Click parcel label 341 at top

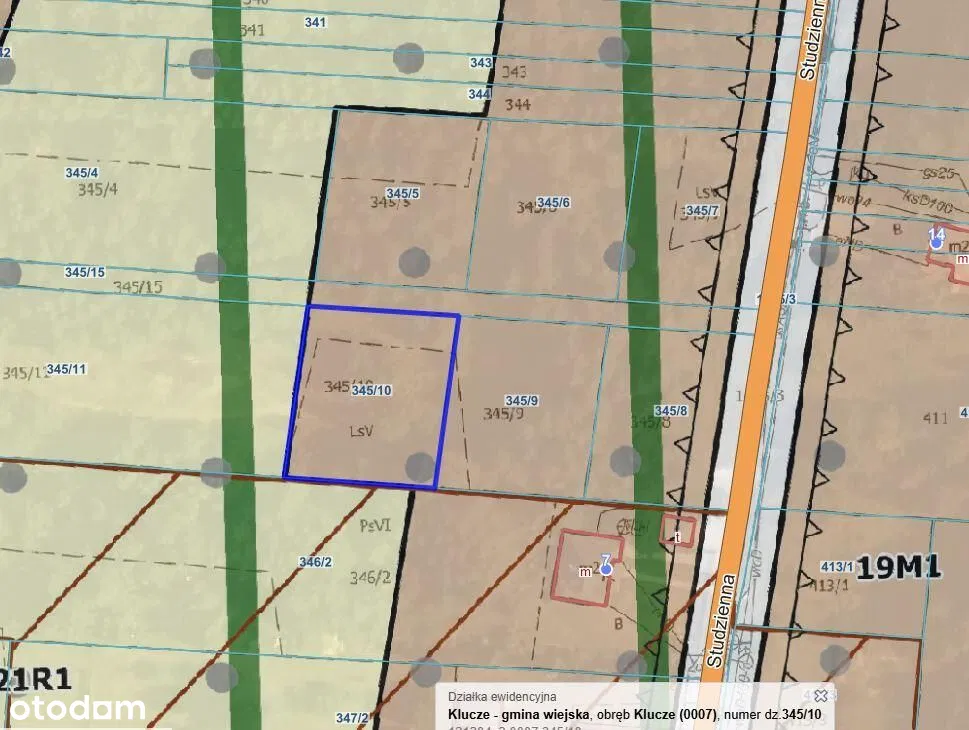(316, 22)
